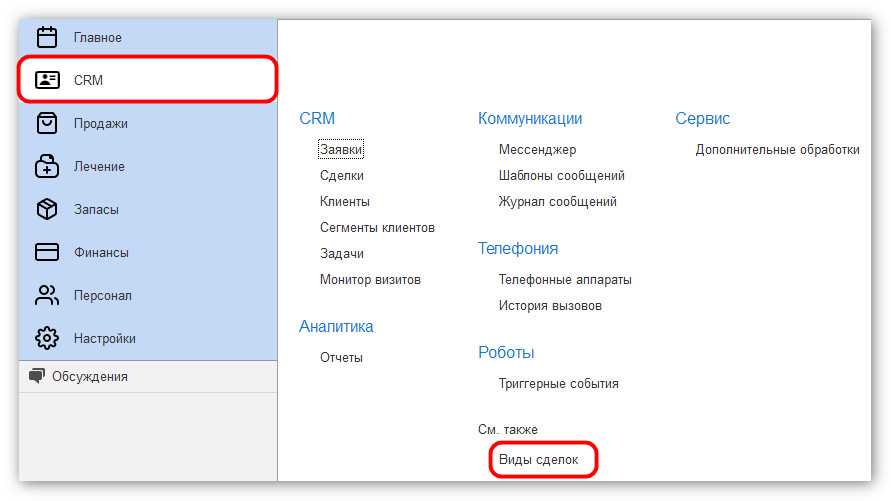Open История вызовов
The image size is (891, 501).
point(550,306)
